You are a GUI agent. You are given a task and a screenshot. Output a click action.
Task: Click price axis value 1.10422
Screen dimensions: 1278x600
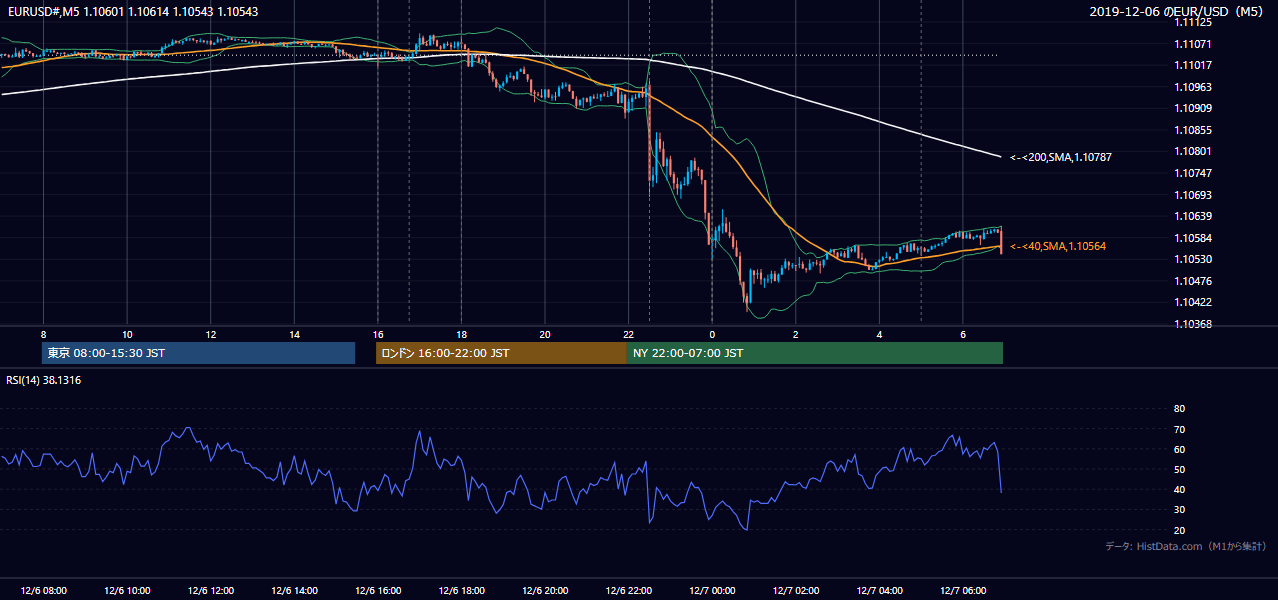pyautogui.click(x=1194, y=302)
